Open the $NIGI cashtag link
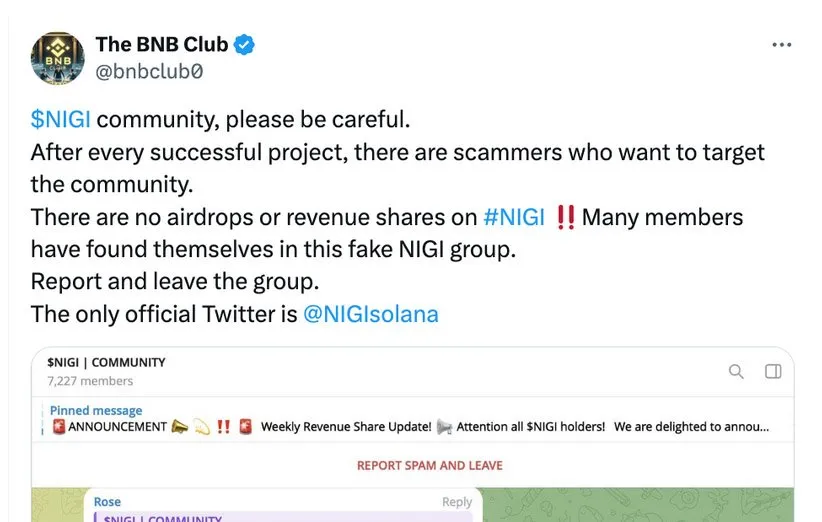 [60, 120]
